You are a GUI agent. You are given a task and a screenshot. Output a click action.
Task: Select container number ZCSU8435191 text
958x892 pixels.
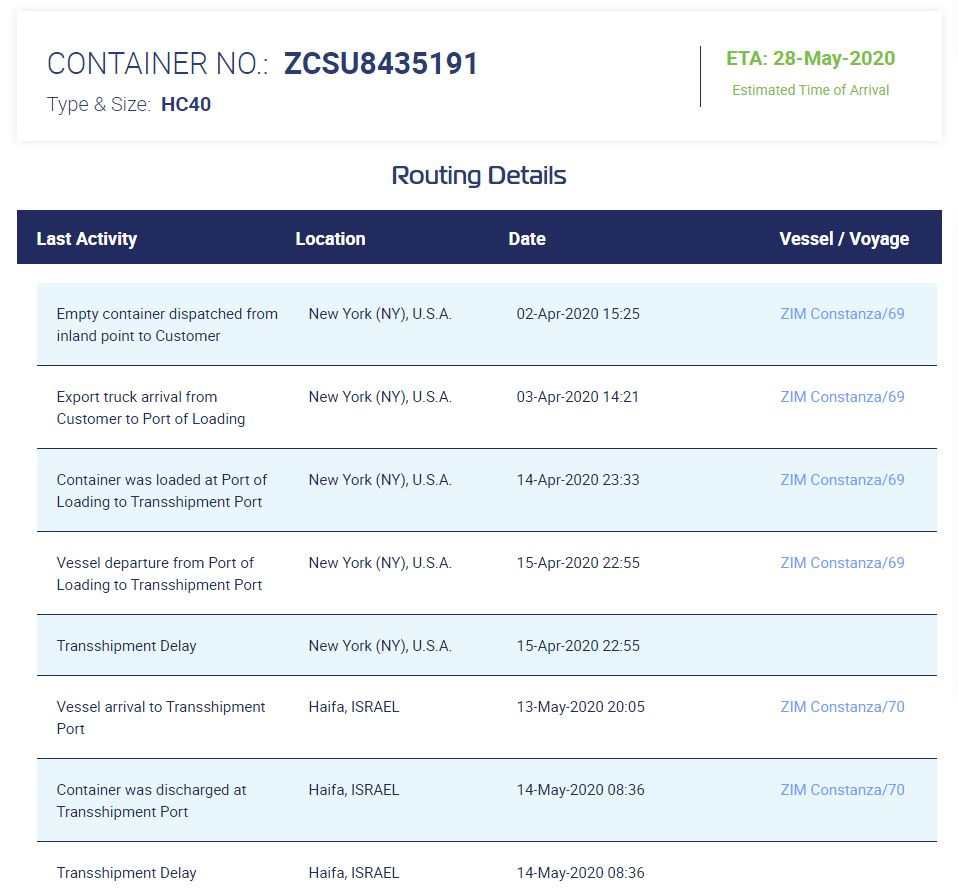pos(381,64)
